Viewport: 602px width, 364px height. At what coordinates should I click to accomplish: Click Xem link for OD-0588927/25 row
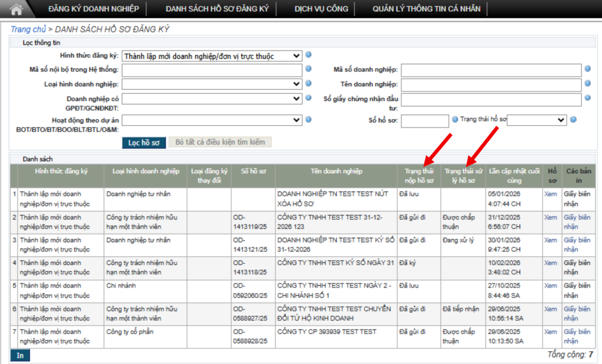tap(551, 309)
